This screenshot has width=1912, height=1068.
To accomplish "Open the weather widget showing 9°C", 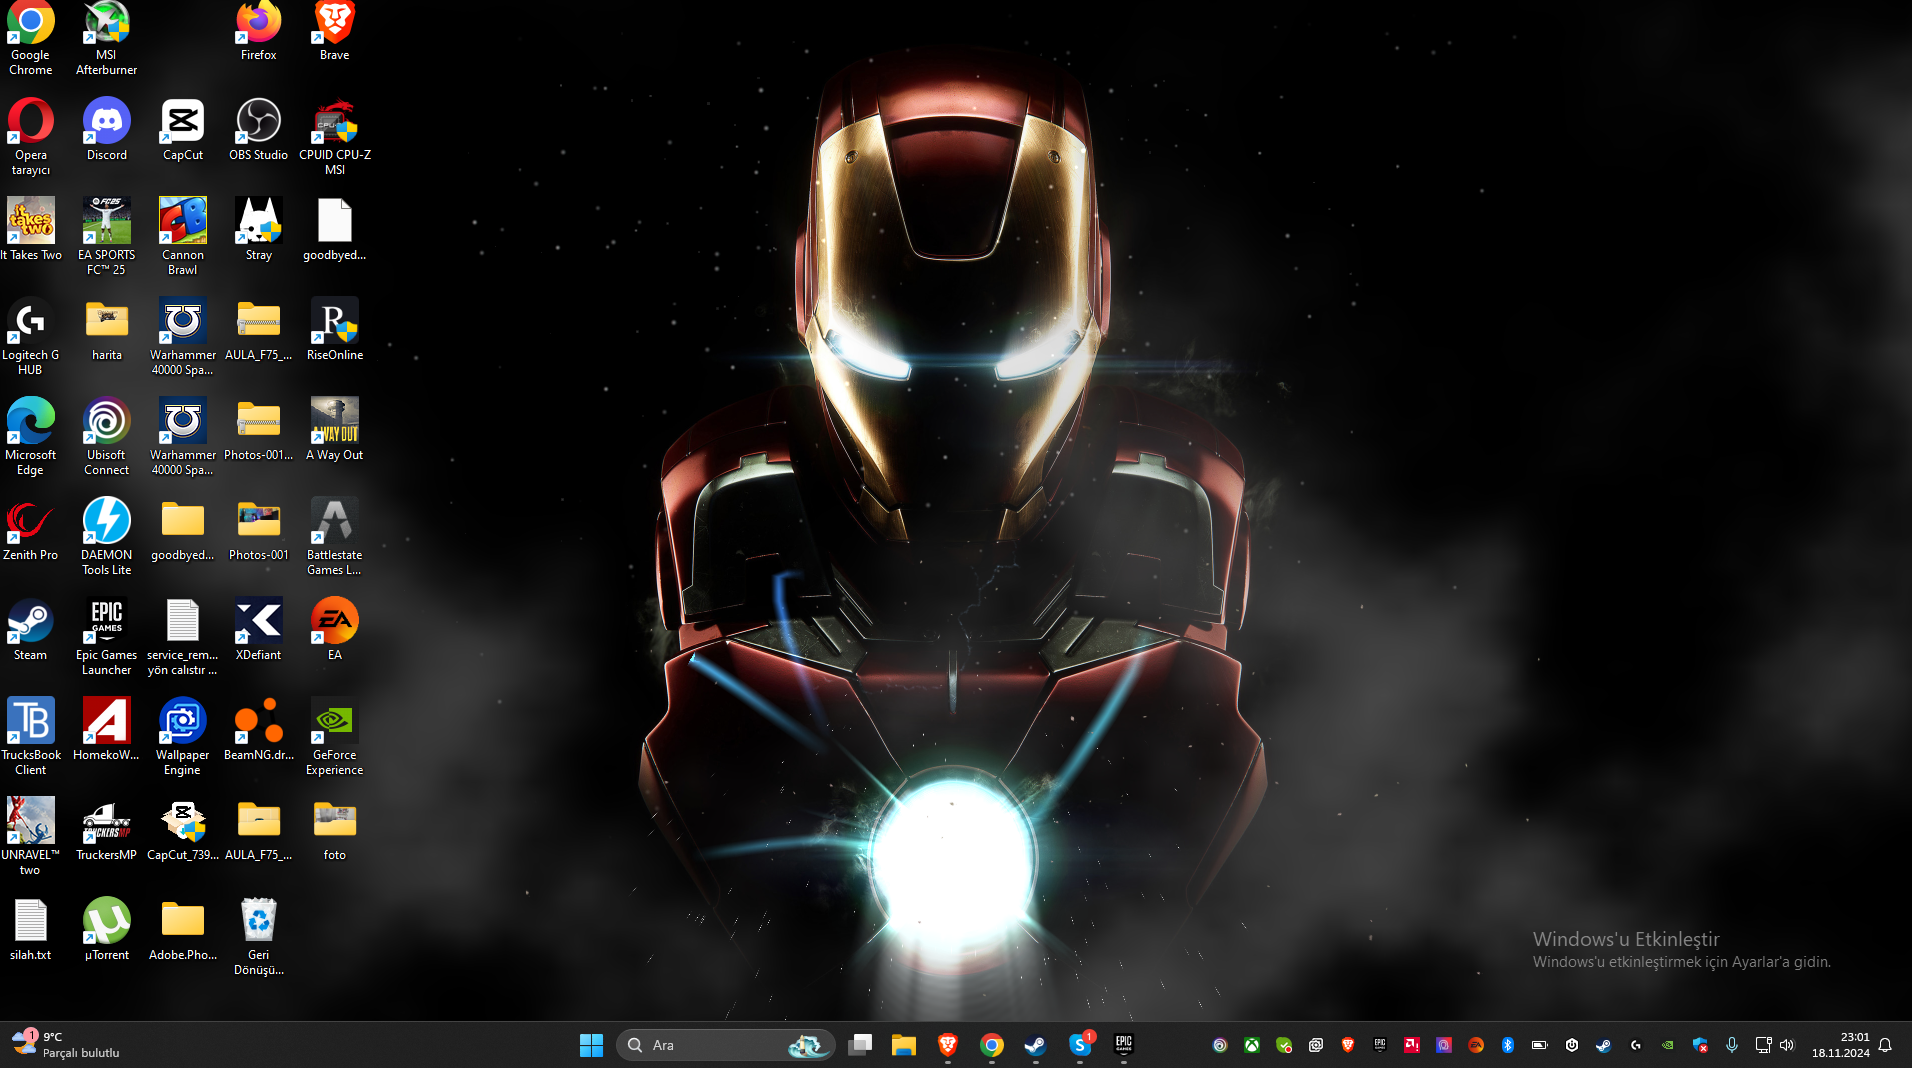I will click(66, 1045).
